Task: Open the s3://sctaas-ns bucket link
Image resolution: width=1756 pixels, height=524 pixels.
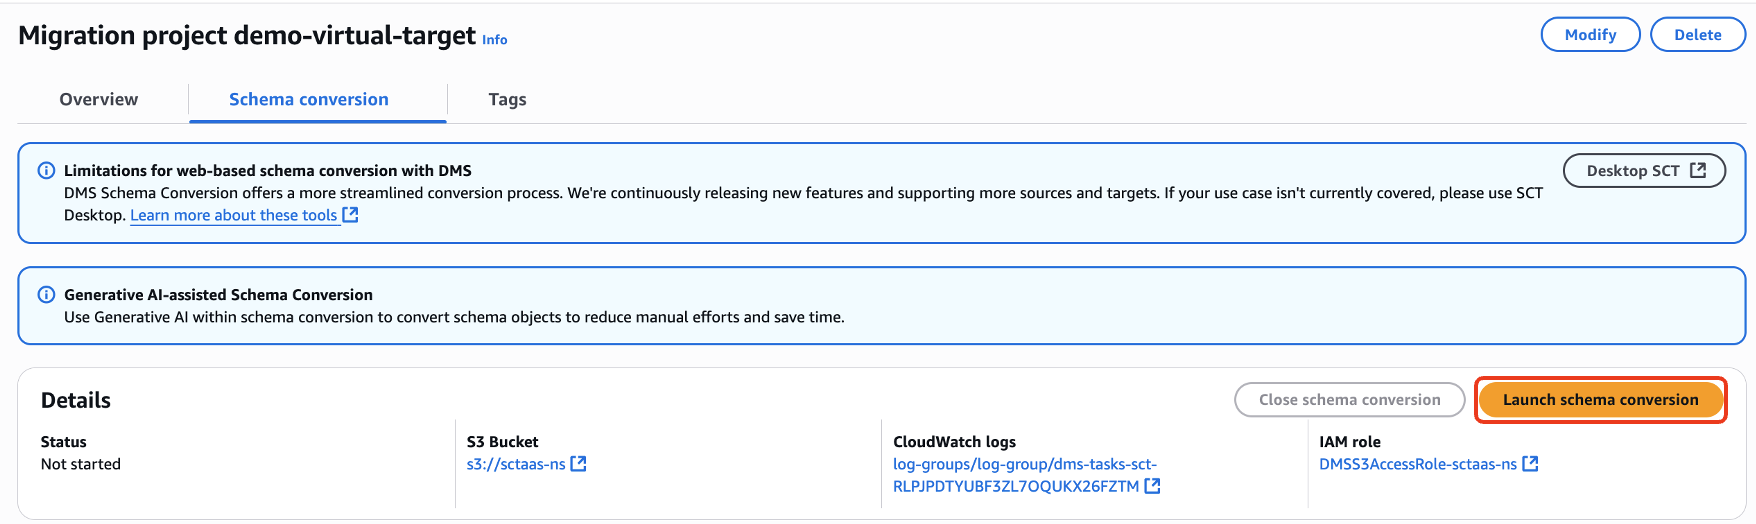Action: 516,464
